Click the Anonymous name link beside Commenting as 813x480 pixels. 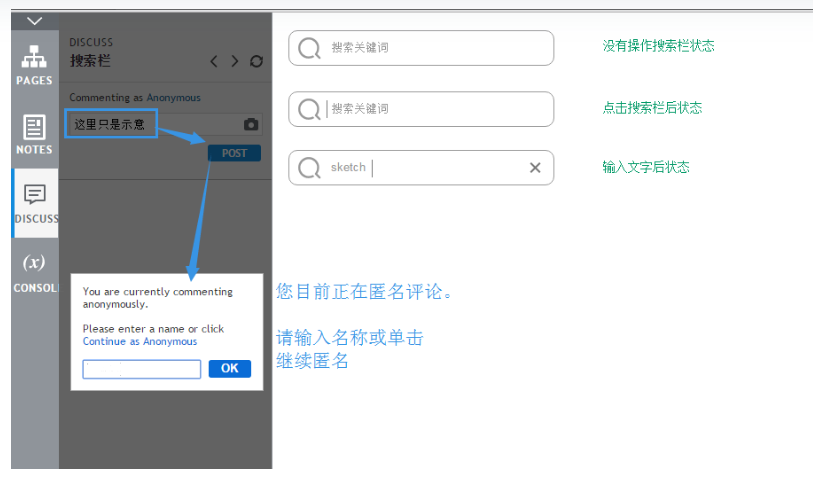click(174, 98)
